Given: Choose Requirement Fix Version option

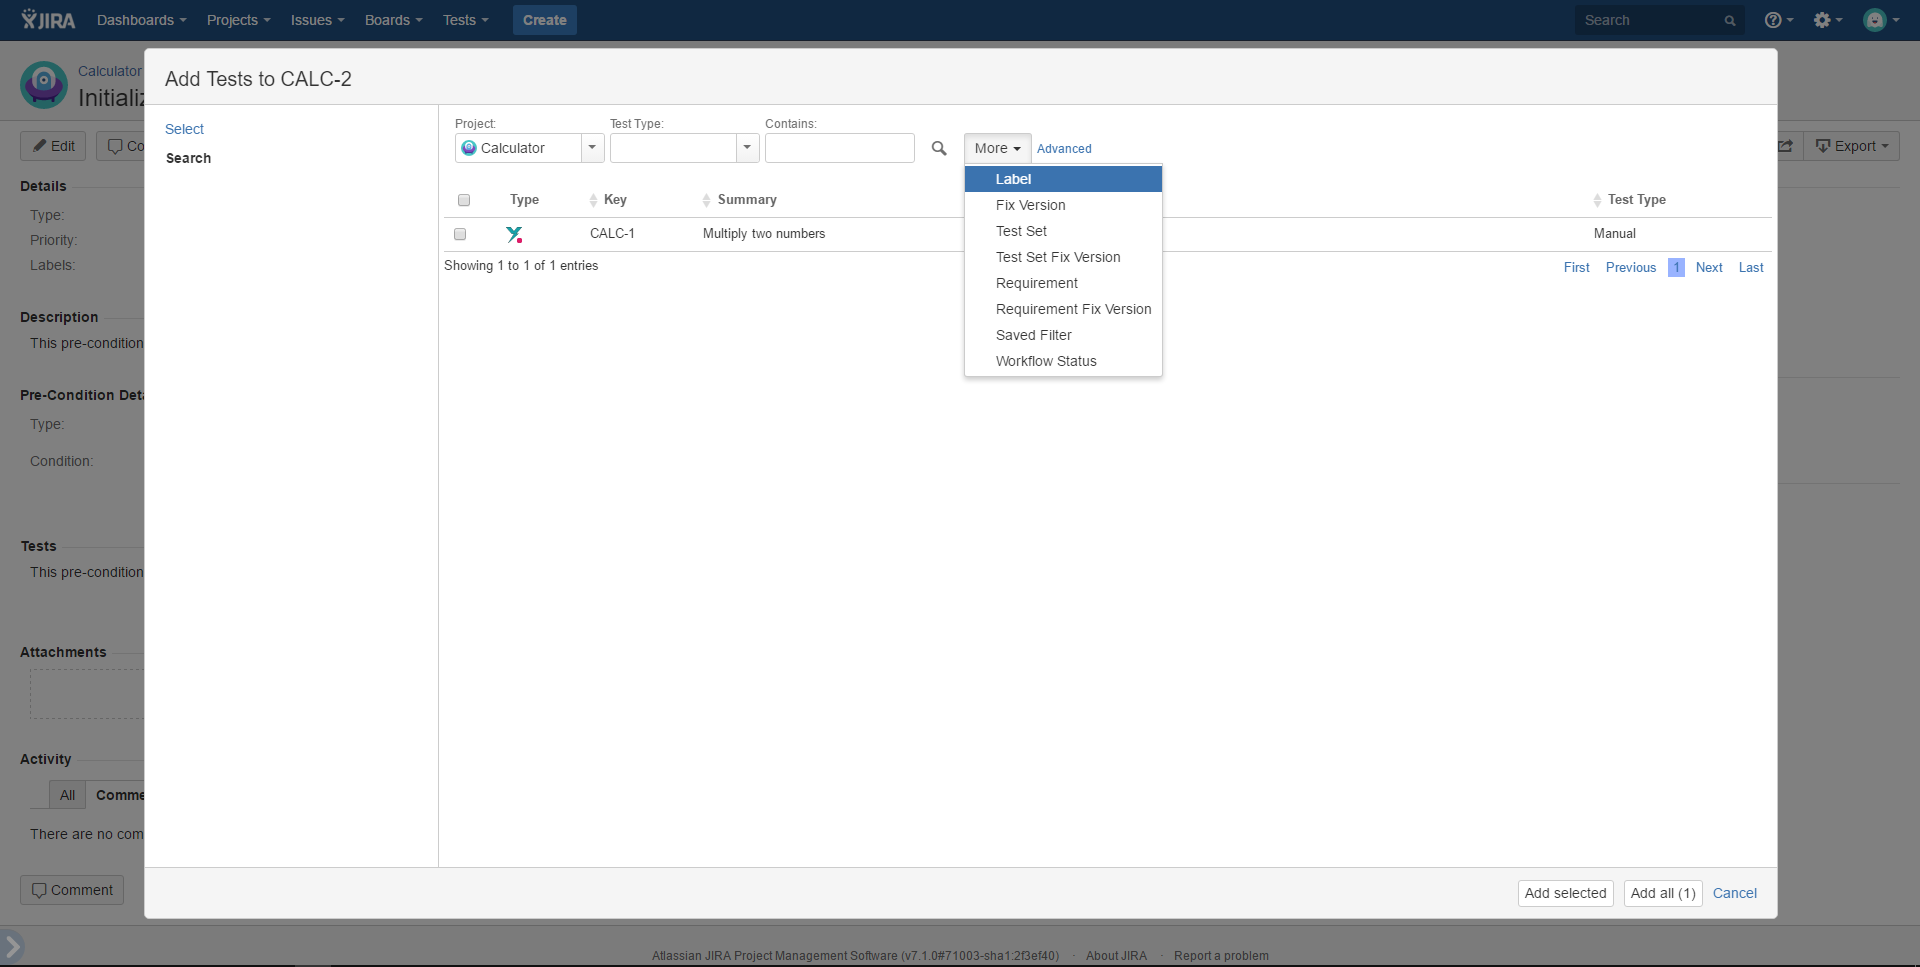Looking at the screenshot, I should 1063,309.
